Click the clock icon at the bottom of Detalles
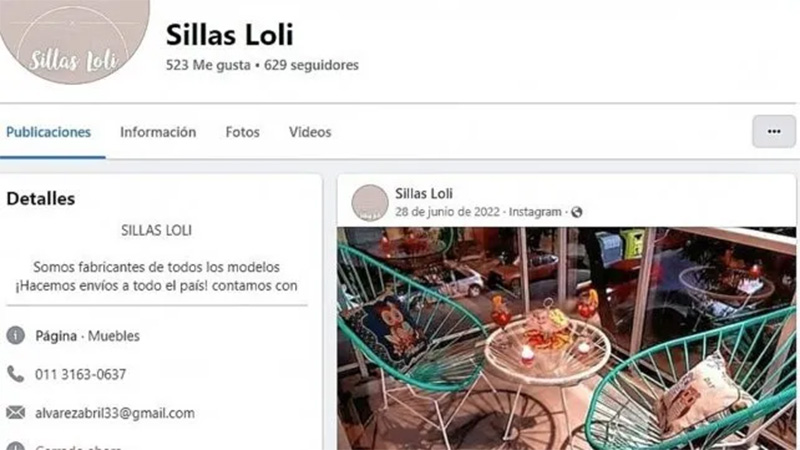Image resolution: width=800 pixels, height=450 pixels. pyautogui.click(x=15, y=446)
